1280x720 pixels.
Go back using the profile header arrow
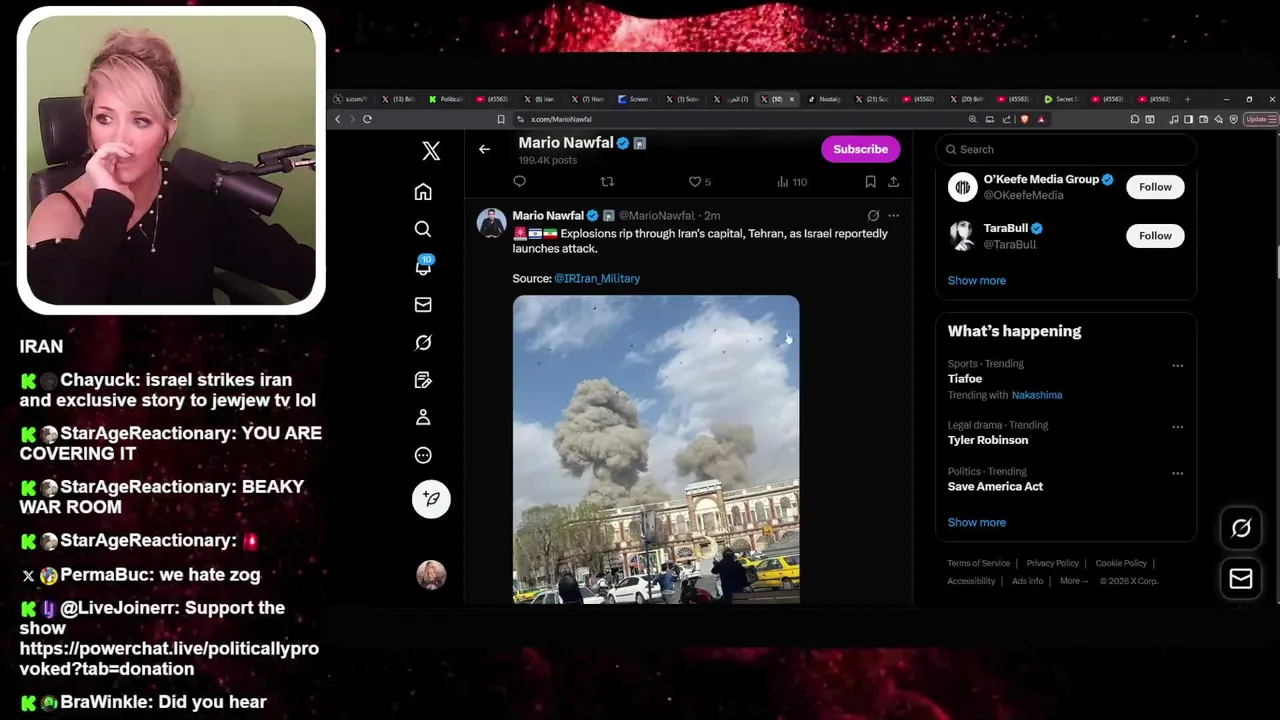tap(484, 149)
